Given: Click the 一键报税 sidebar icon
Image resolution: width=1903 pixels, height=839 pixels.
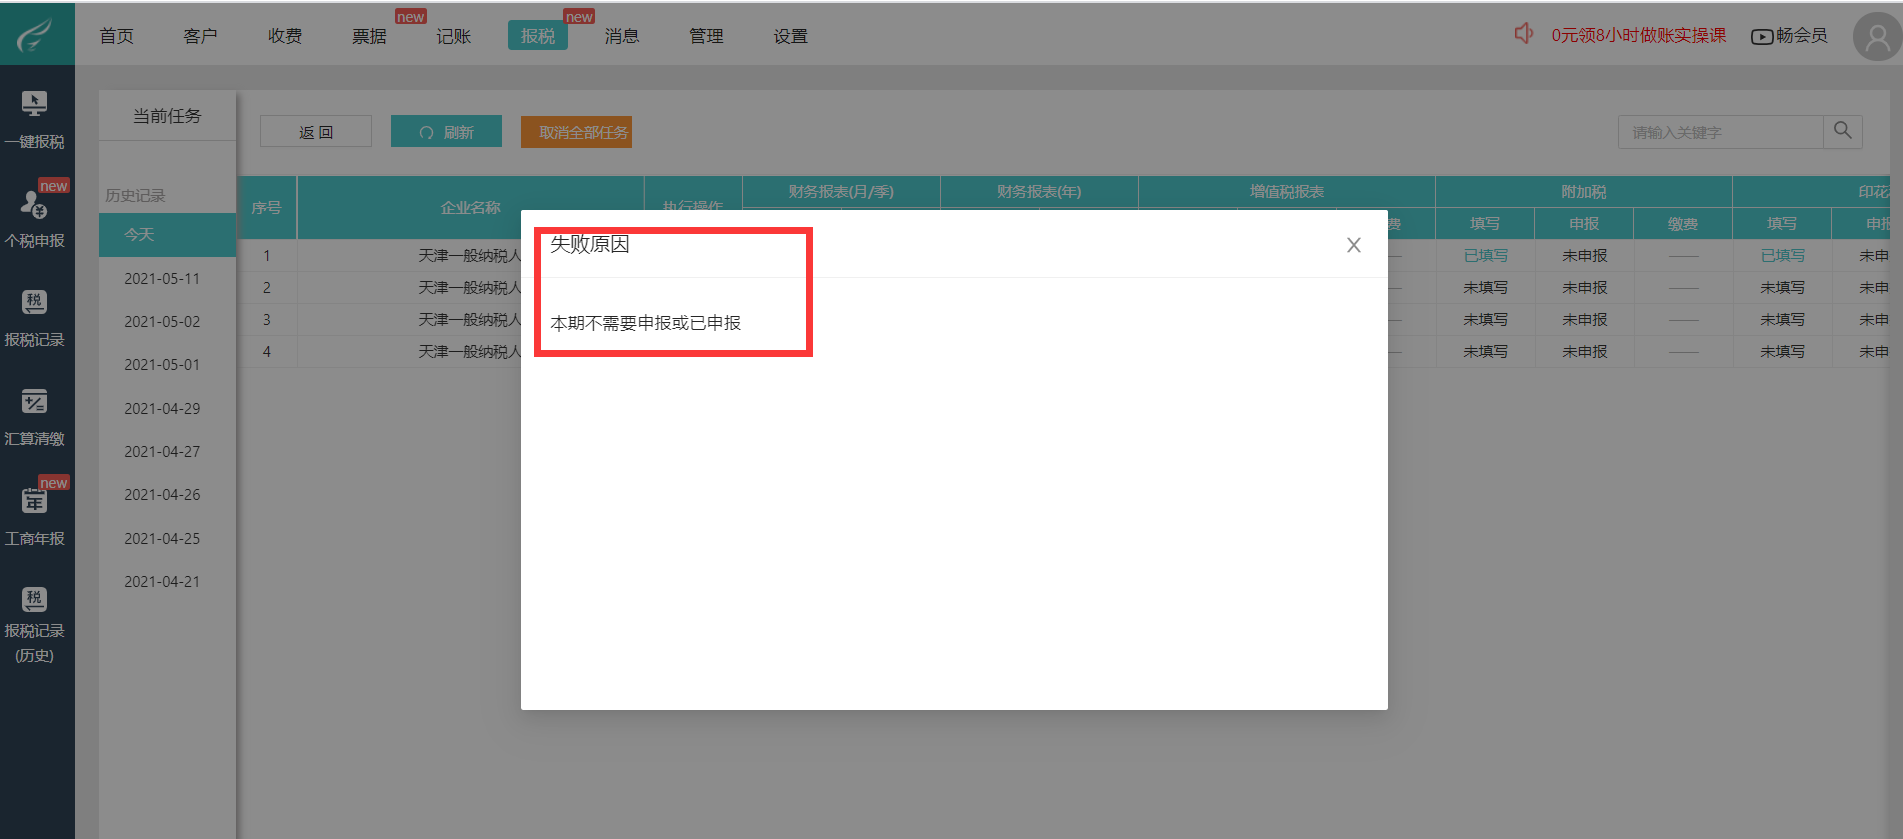Looking at the screenshot, I should click(x=35, y=104).
